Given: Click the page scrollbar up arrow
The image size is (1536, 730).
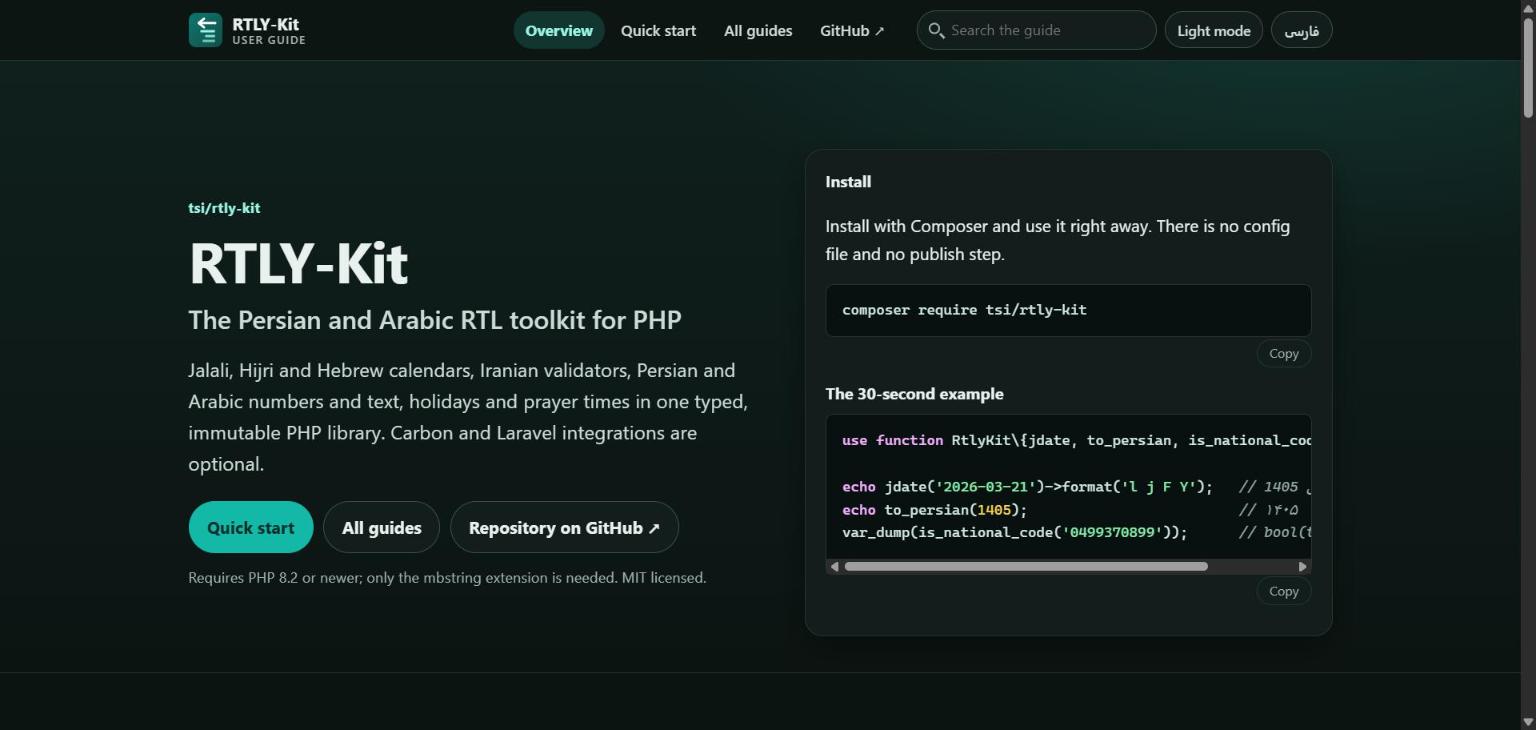Looking at the screenshot, I should (1527, 8).
